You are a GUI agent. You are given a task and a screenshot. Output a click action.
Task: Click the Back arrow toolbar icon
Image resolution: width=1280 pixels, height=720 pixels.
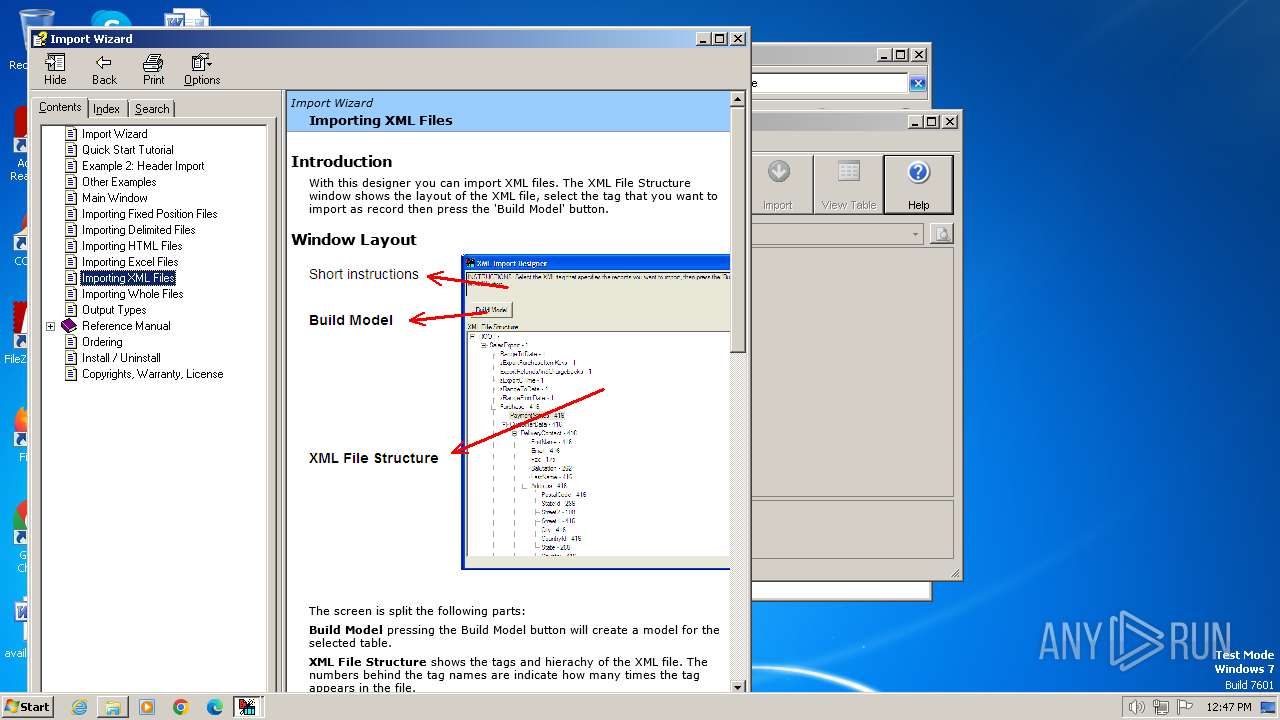click(x=104, y=69)
